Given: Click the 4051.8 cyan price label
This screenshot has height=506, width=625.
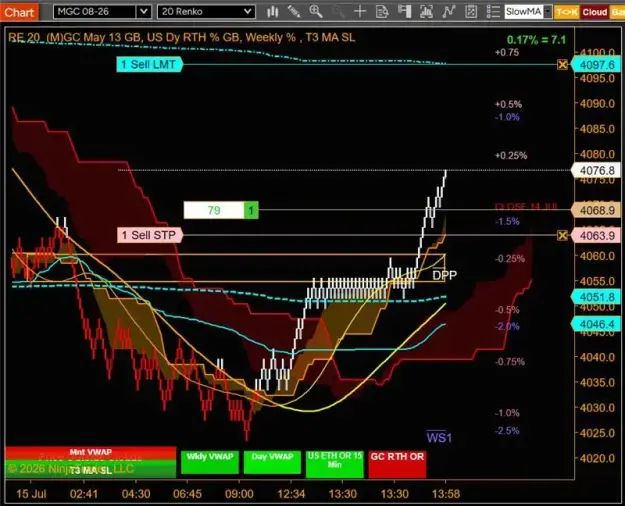Looking at the screenshot, I should pyautogui.click(x=596, y=297).
